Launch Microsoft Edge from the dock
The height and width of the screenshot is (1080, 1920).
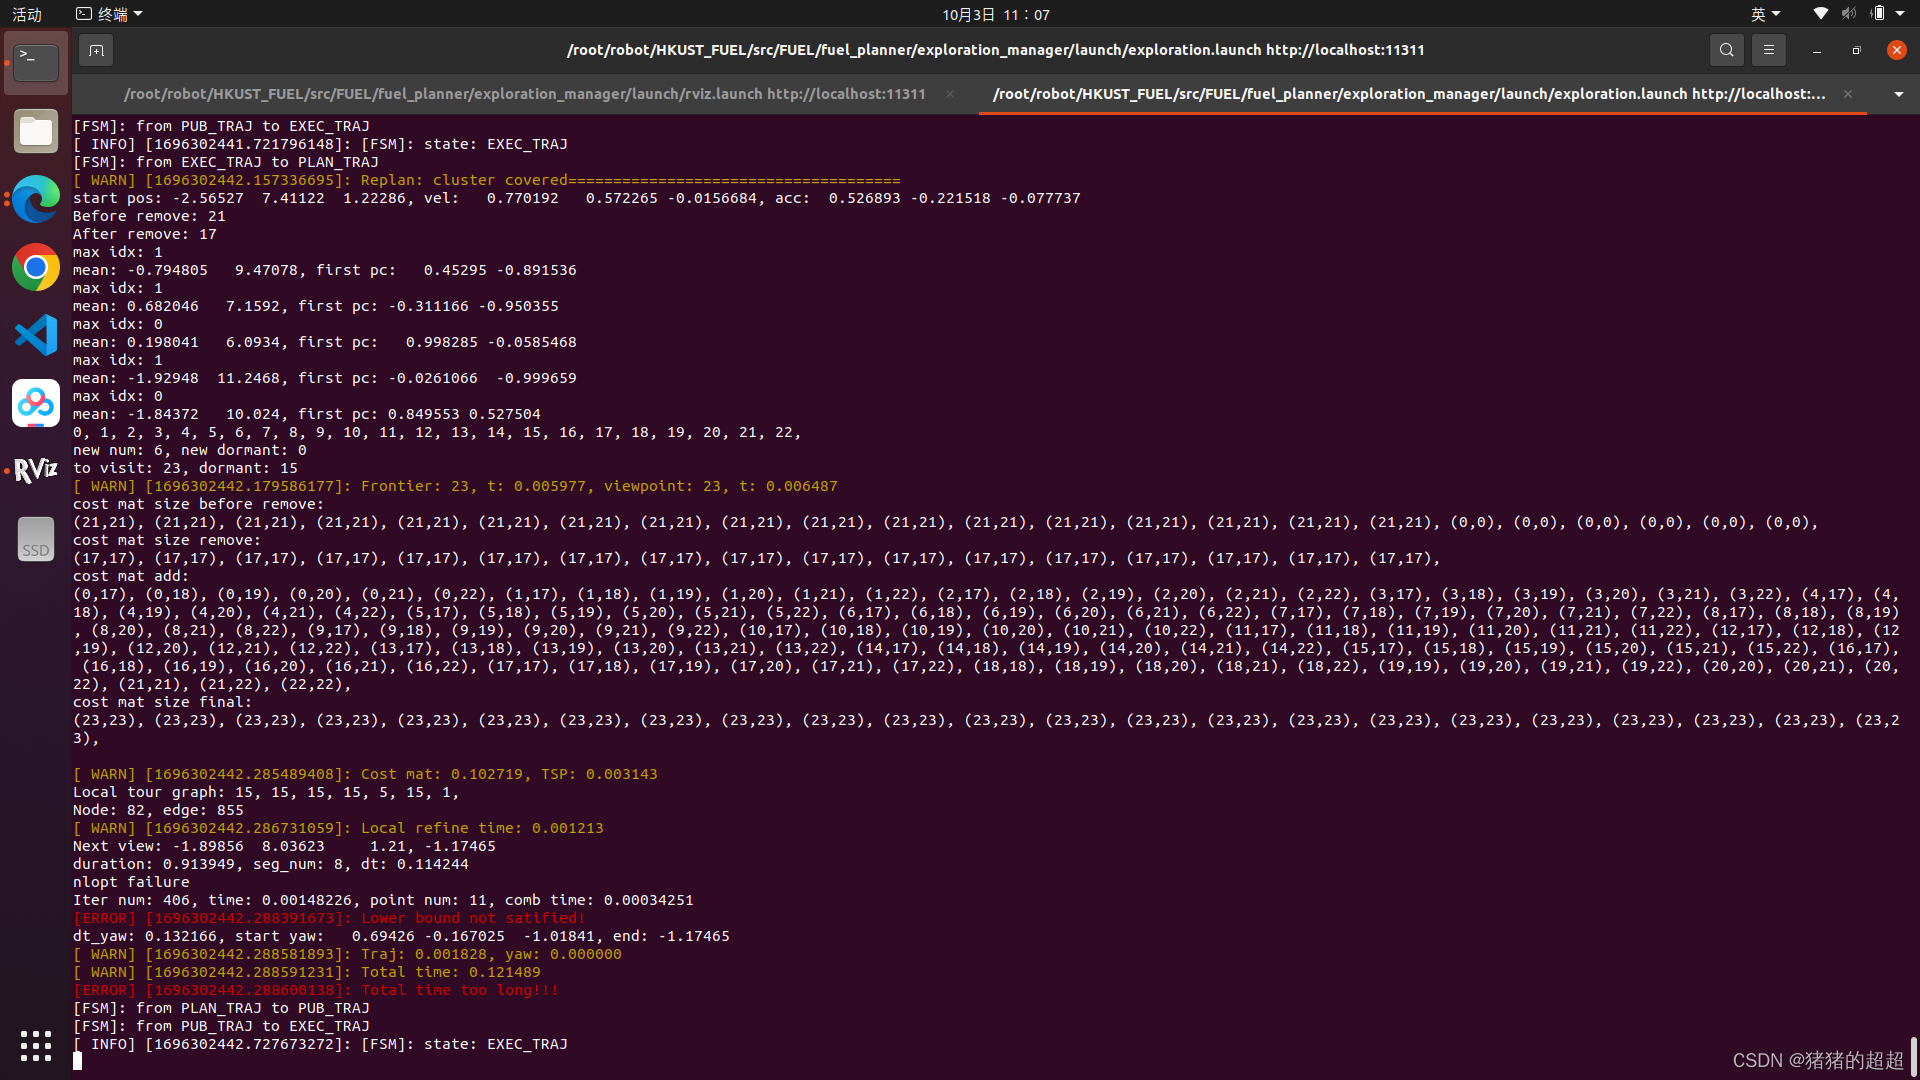[x=35, y=199]
